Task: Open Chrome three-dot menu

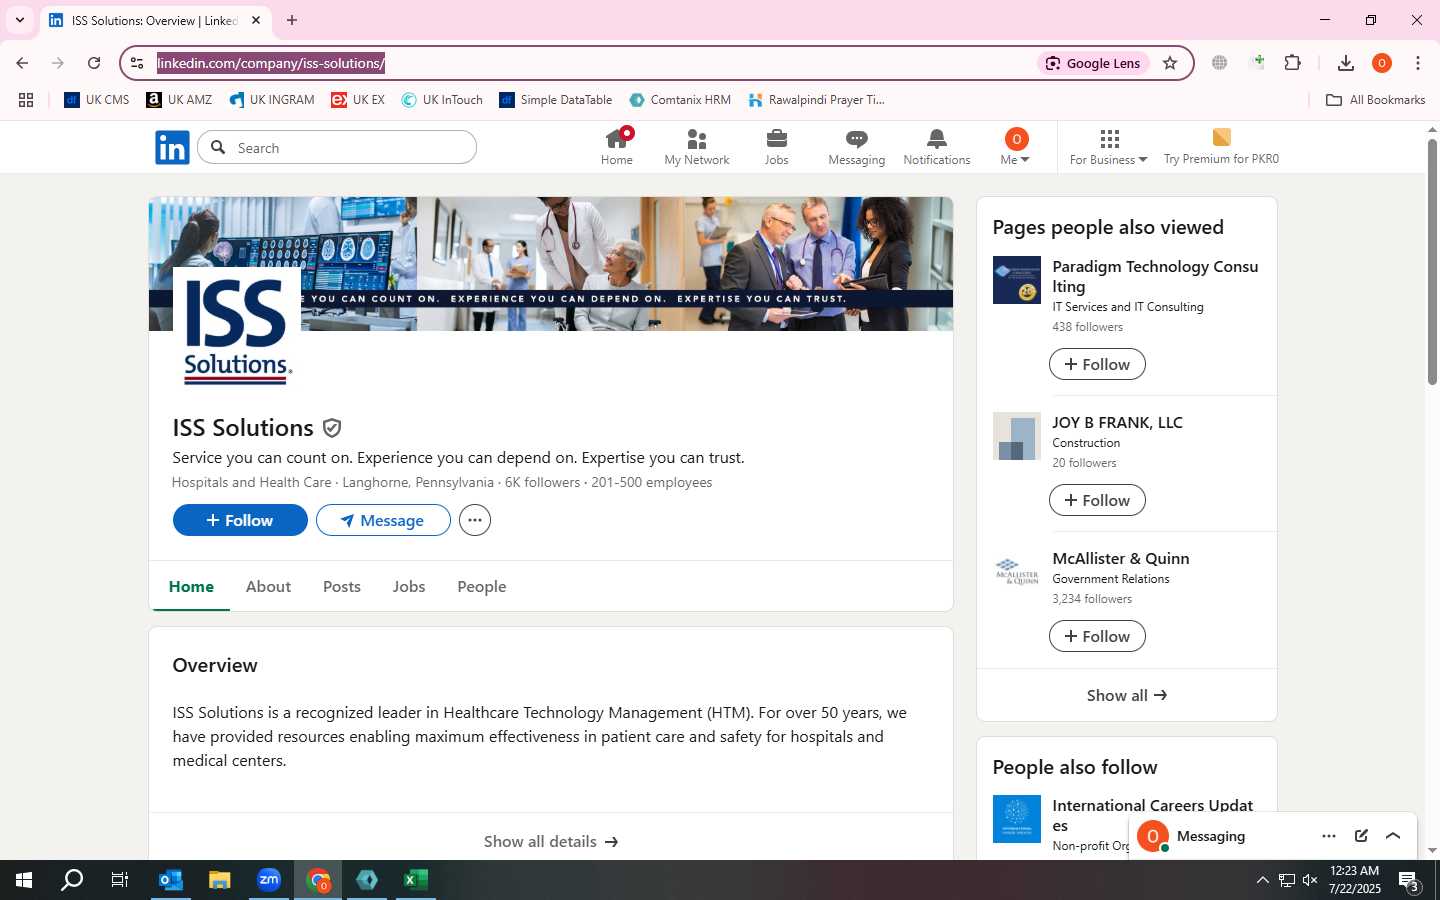Action: [1418, 63]
